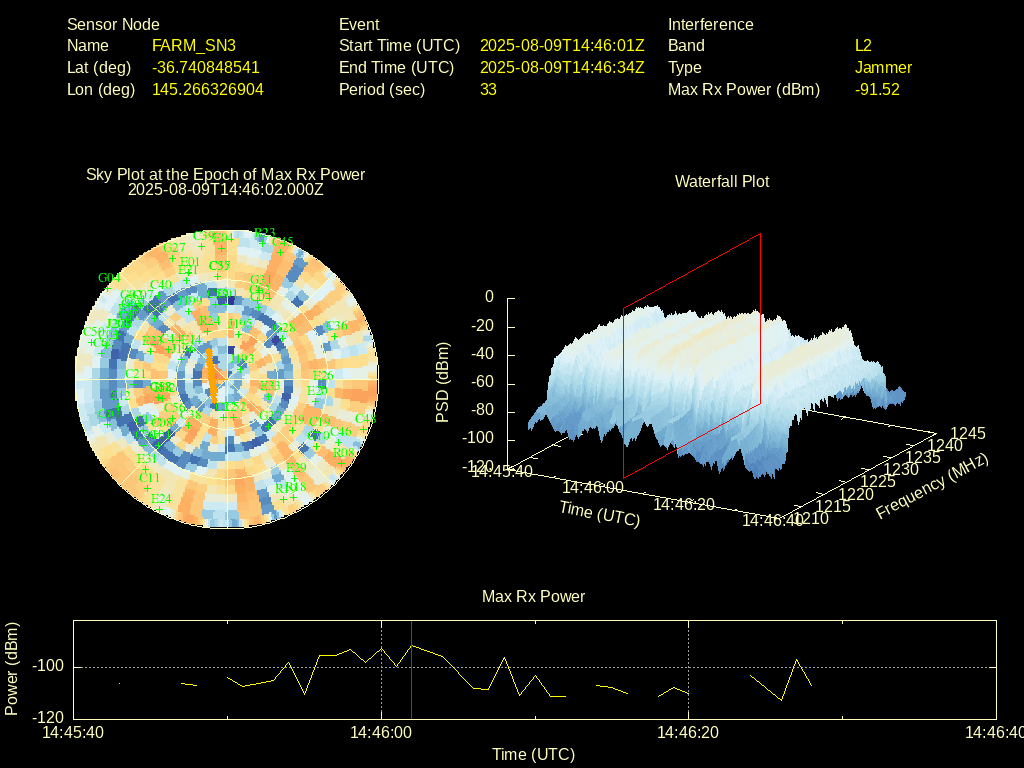
Task: Click the 14:46:00 tick on Max Rx Power axis
Action: point(381,732)
